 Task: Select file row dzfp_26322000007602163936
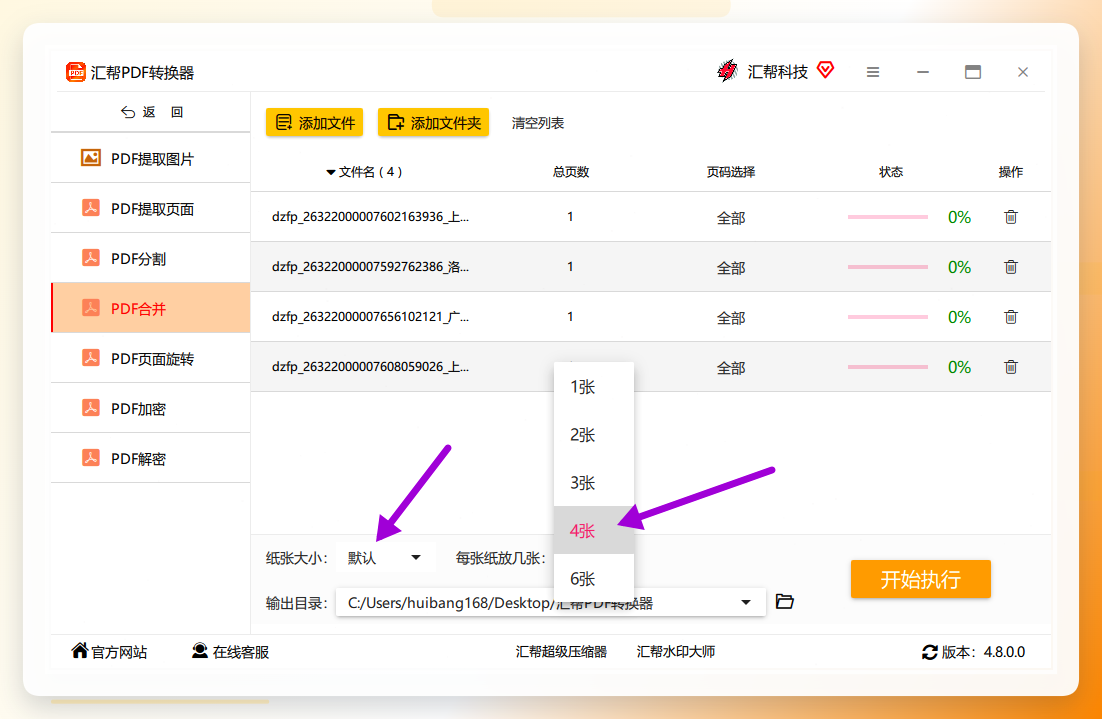[x=651, y=216]
